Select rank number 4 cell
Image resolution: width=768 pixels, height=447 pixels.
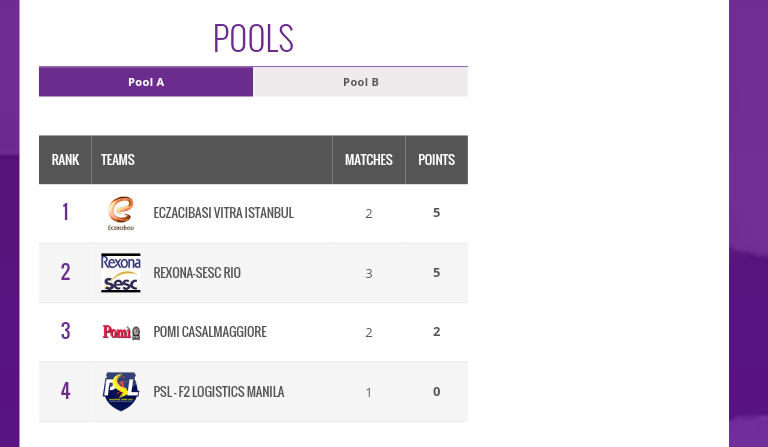65,391
